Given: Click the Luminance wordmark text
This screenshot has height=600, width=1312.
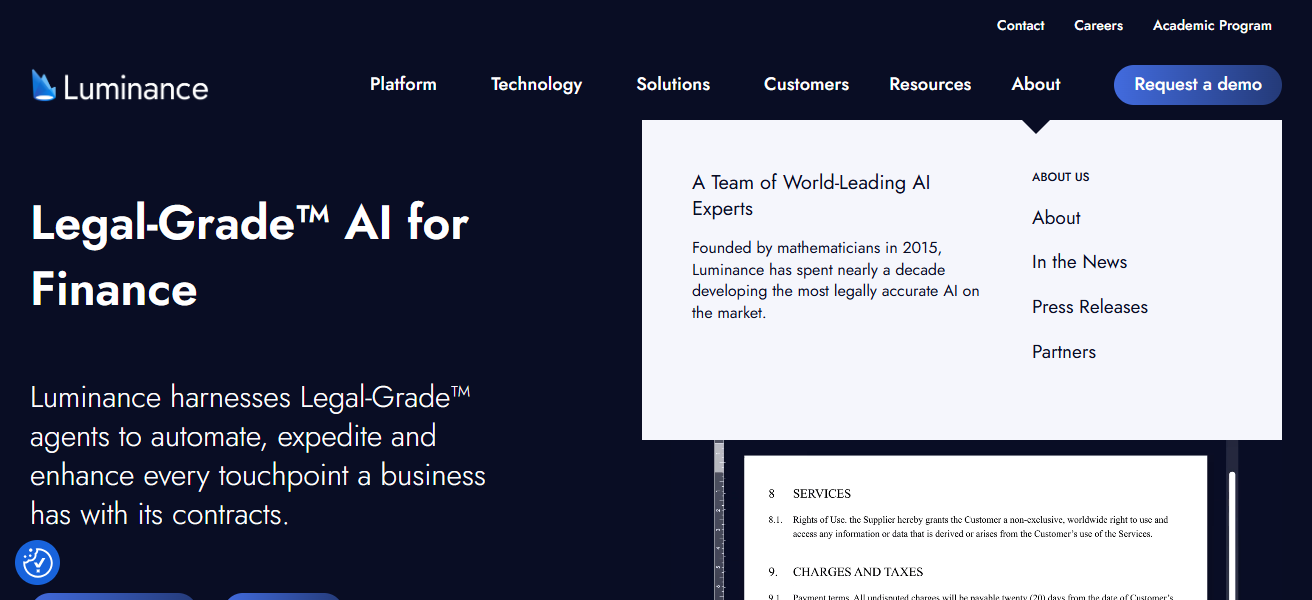Looking at the screenshot, I should tap(136, 88).
